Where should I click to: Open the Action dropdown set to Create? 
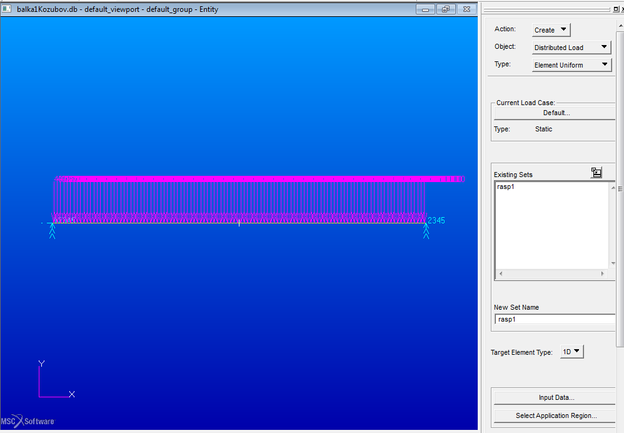point(551,30)
